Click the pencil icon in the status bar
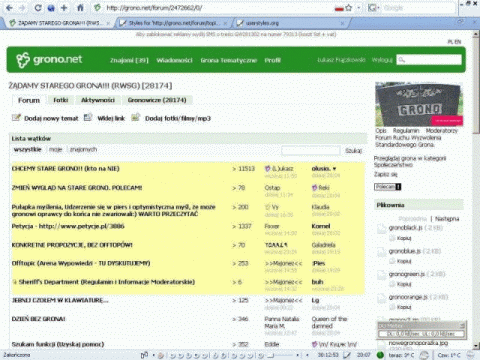 point(347,355)
